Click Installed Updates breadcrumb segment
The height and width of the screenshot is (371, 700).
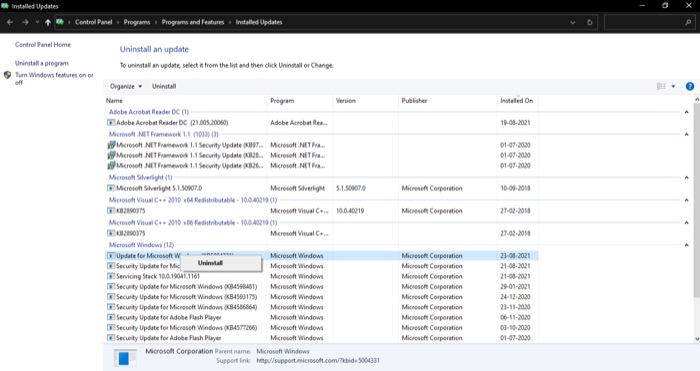click(x=259, y=22)
